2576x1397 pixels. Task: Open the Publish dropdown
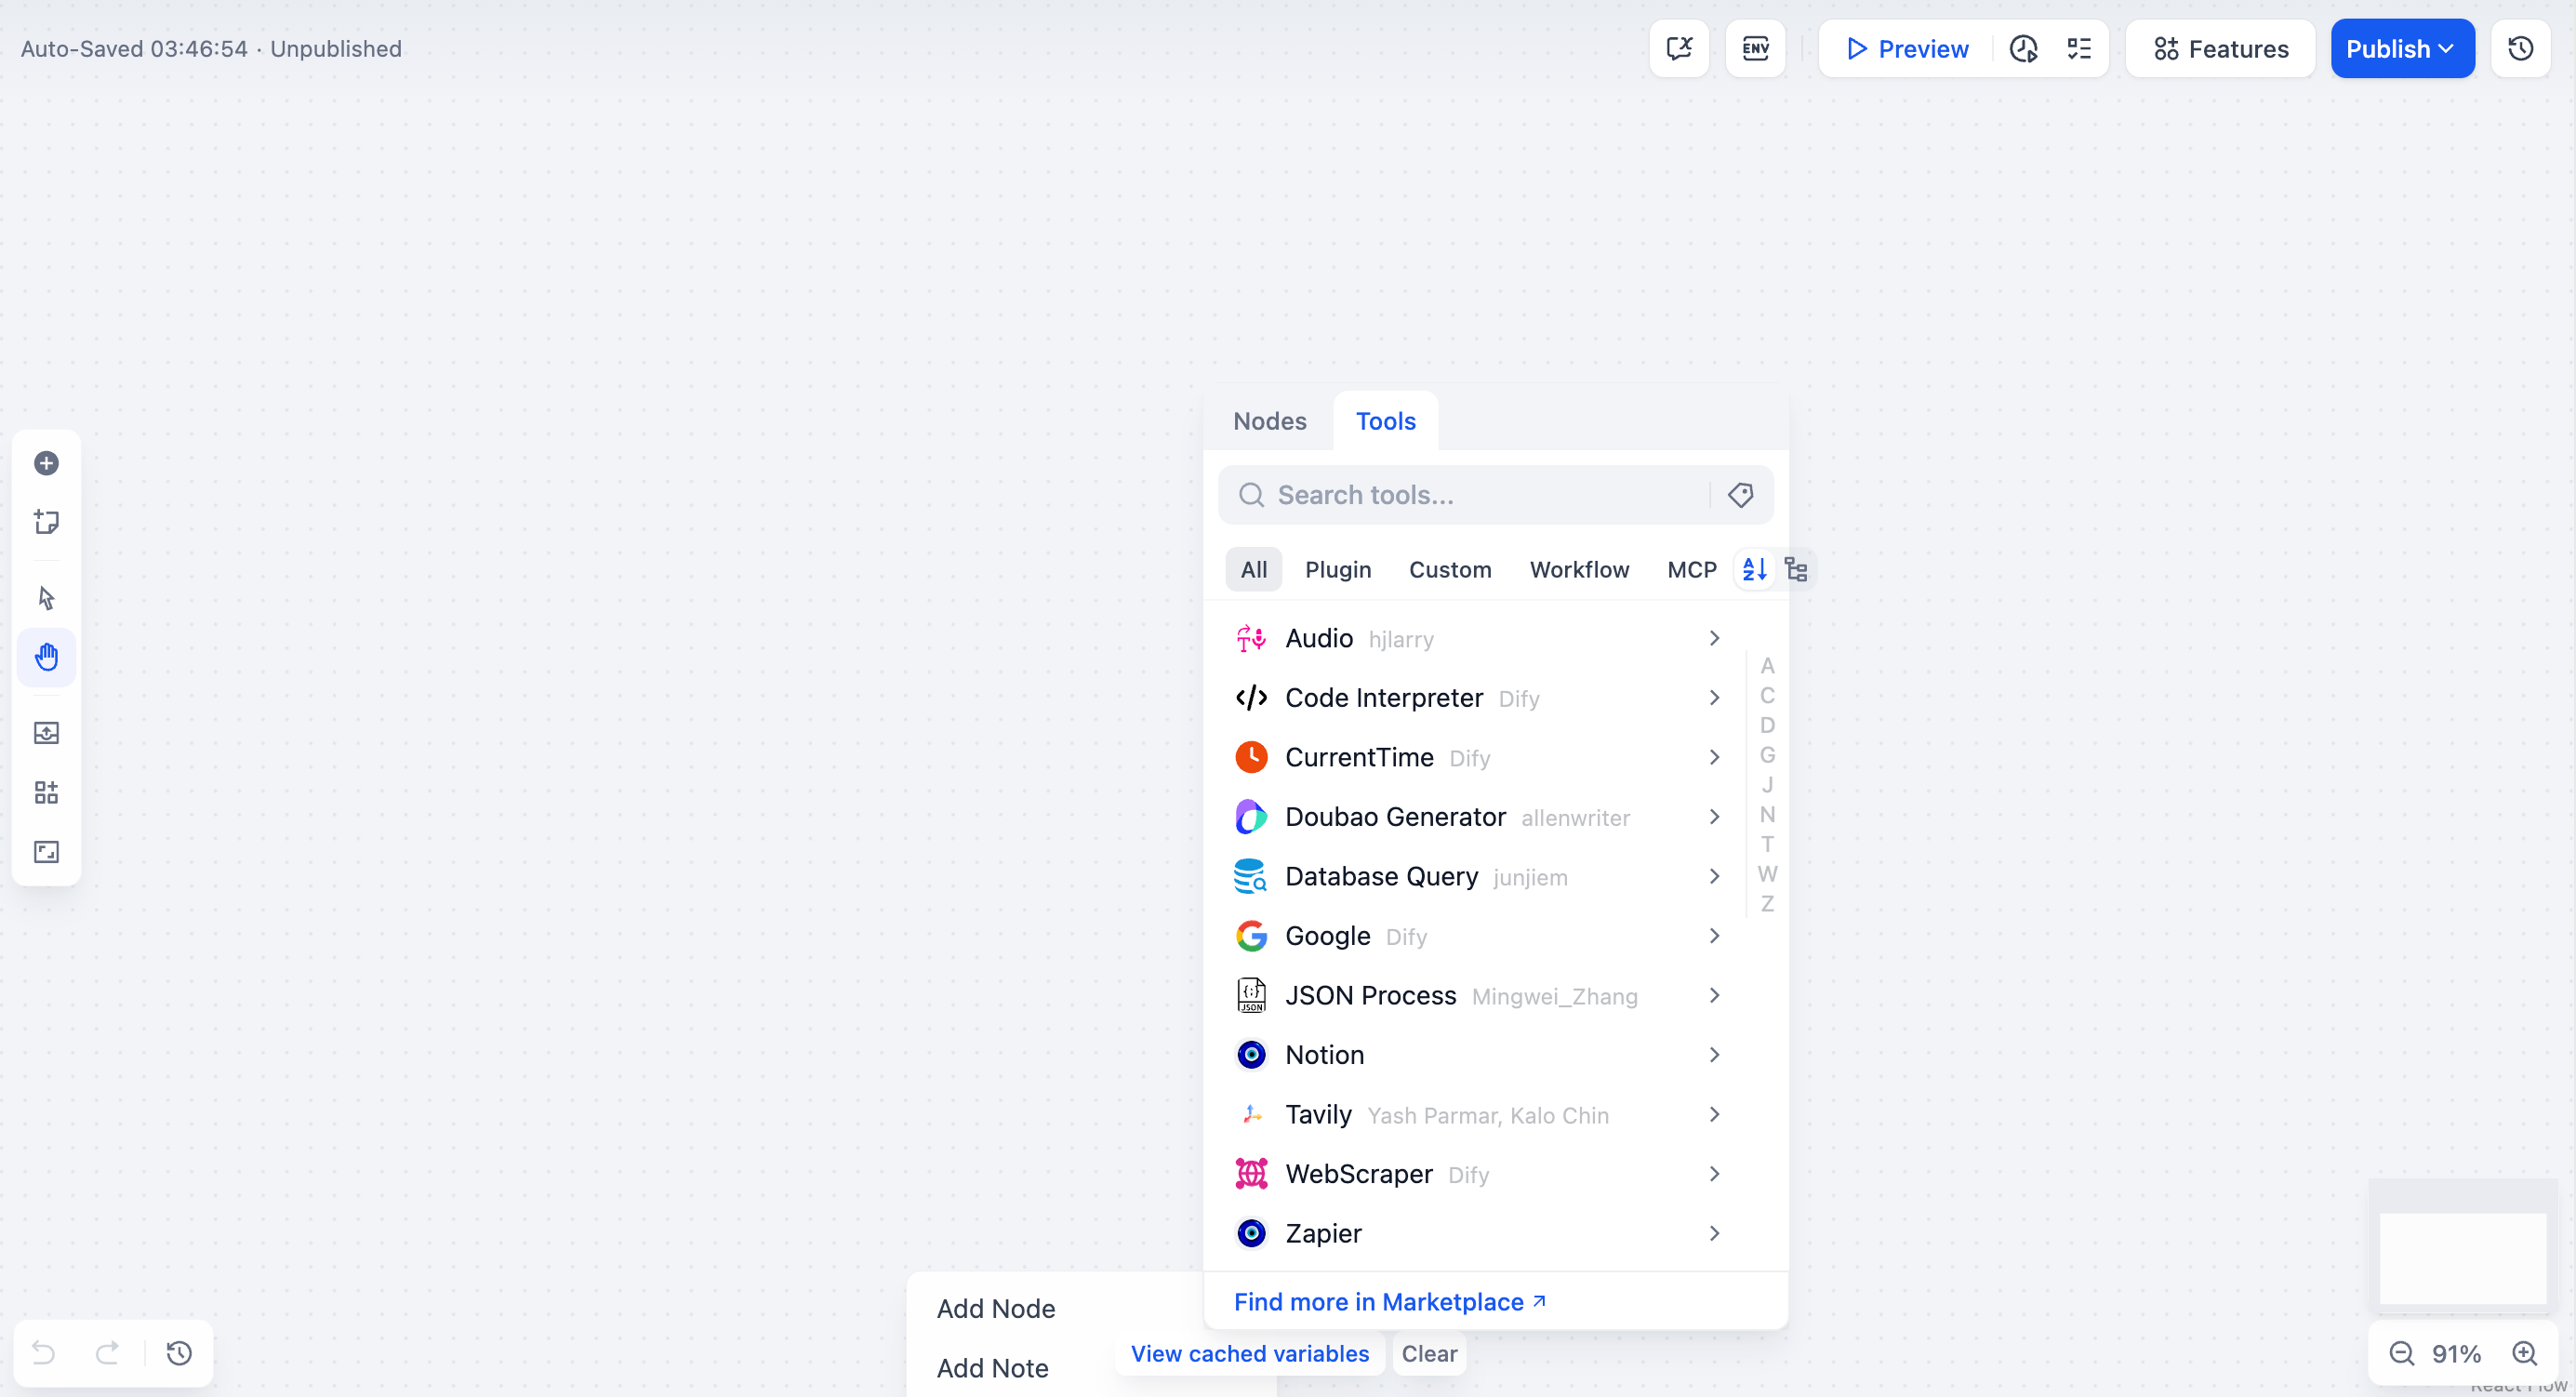click(x=2402, y=48)
